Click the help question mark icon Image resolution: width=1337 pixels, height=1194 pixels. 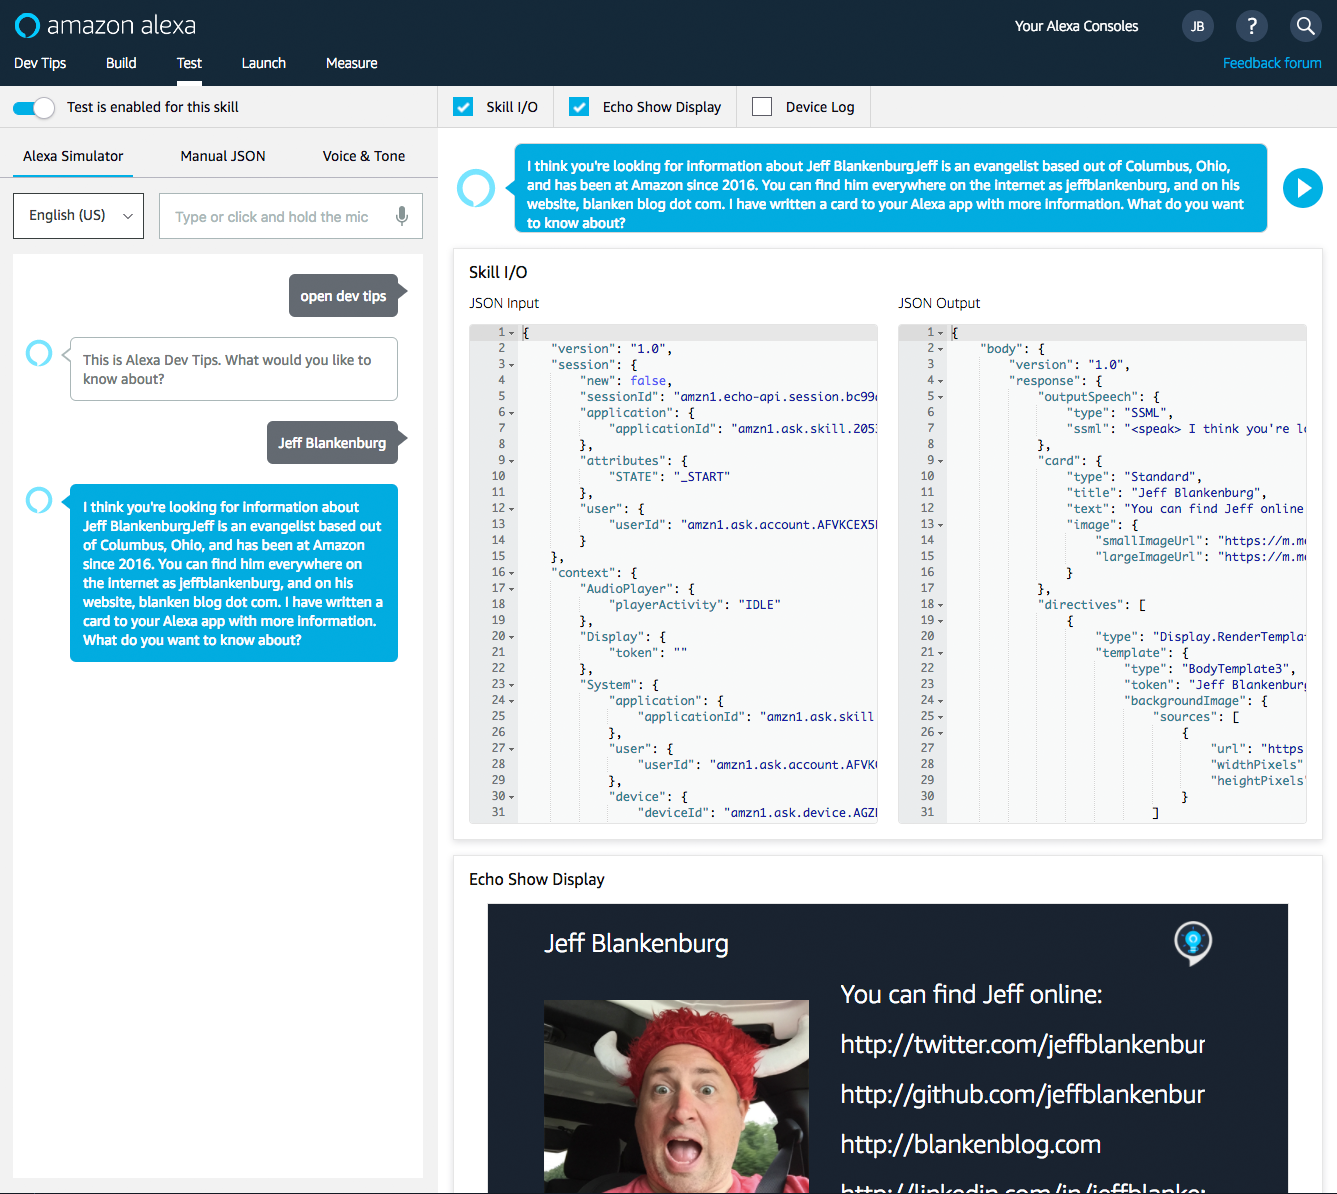click(x=1251, y=26)
